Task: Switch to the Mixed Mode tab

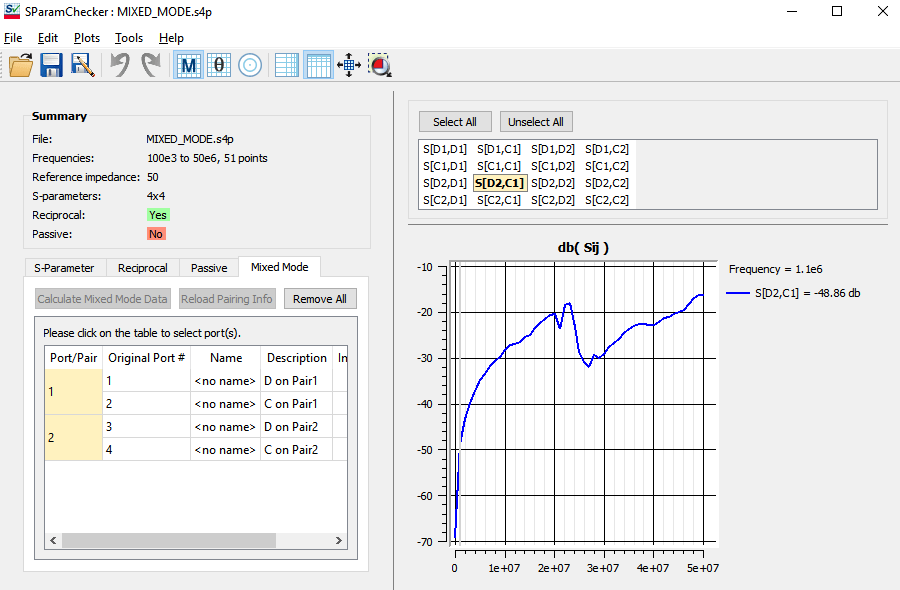Action: tap(279, 267)
